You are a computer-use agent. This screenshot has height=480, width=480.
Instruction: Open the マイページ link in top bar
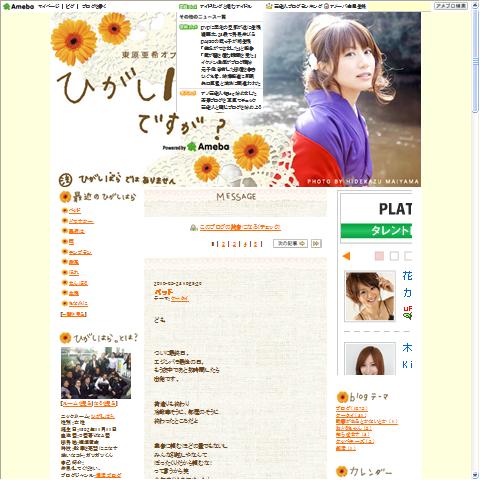[49, 6]
